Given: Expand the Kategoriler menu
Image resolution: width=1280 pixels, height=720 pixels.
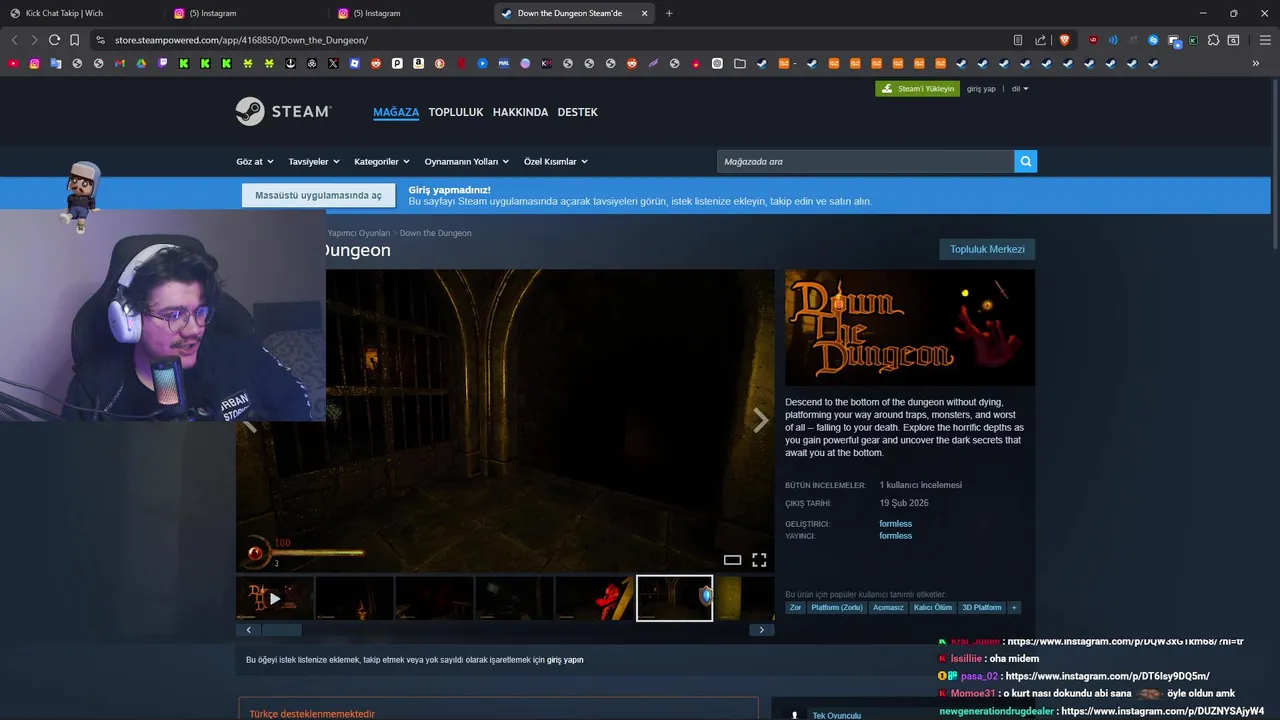Looking at the screenshot, I should coord(382,161).
